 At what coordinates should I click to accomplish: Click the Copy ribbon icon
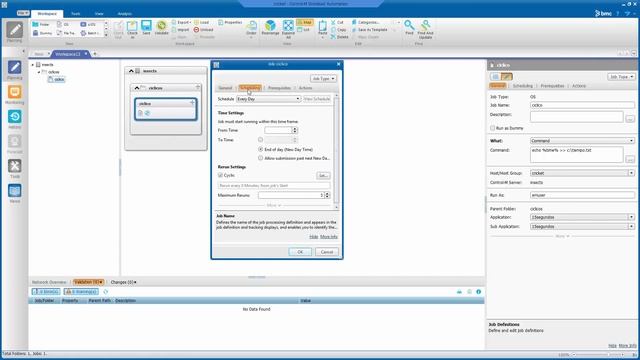pyautogui.click(x=338, y=30)
